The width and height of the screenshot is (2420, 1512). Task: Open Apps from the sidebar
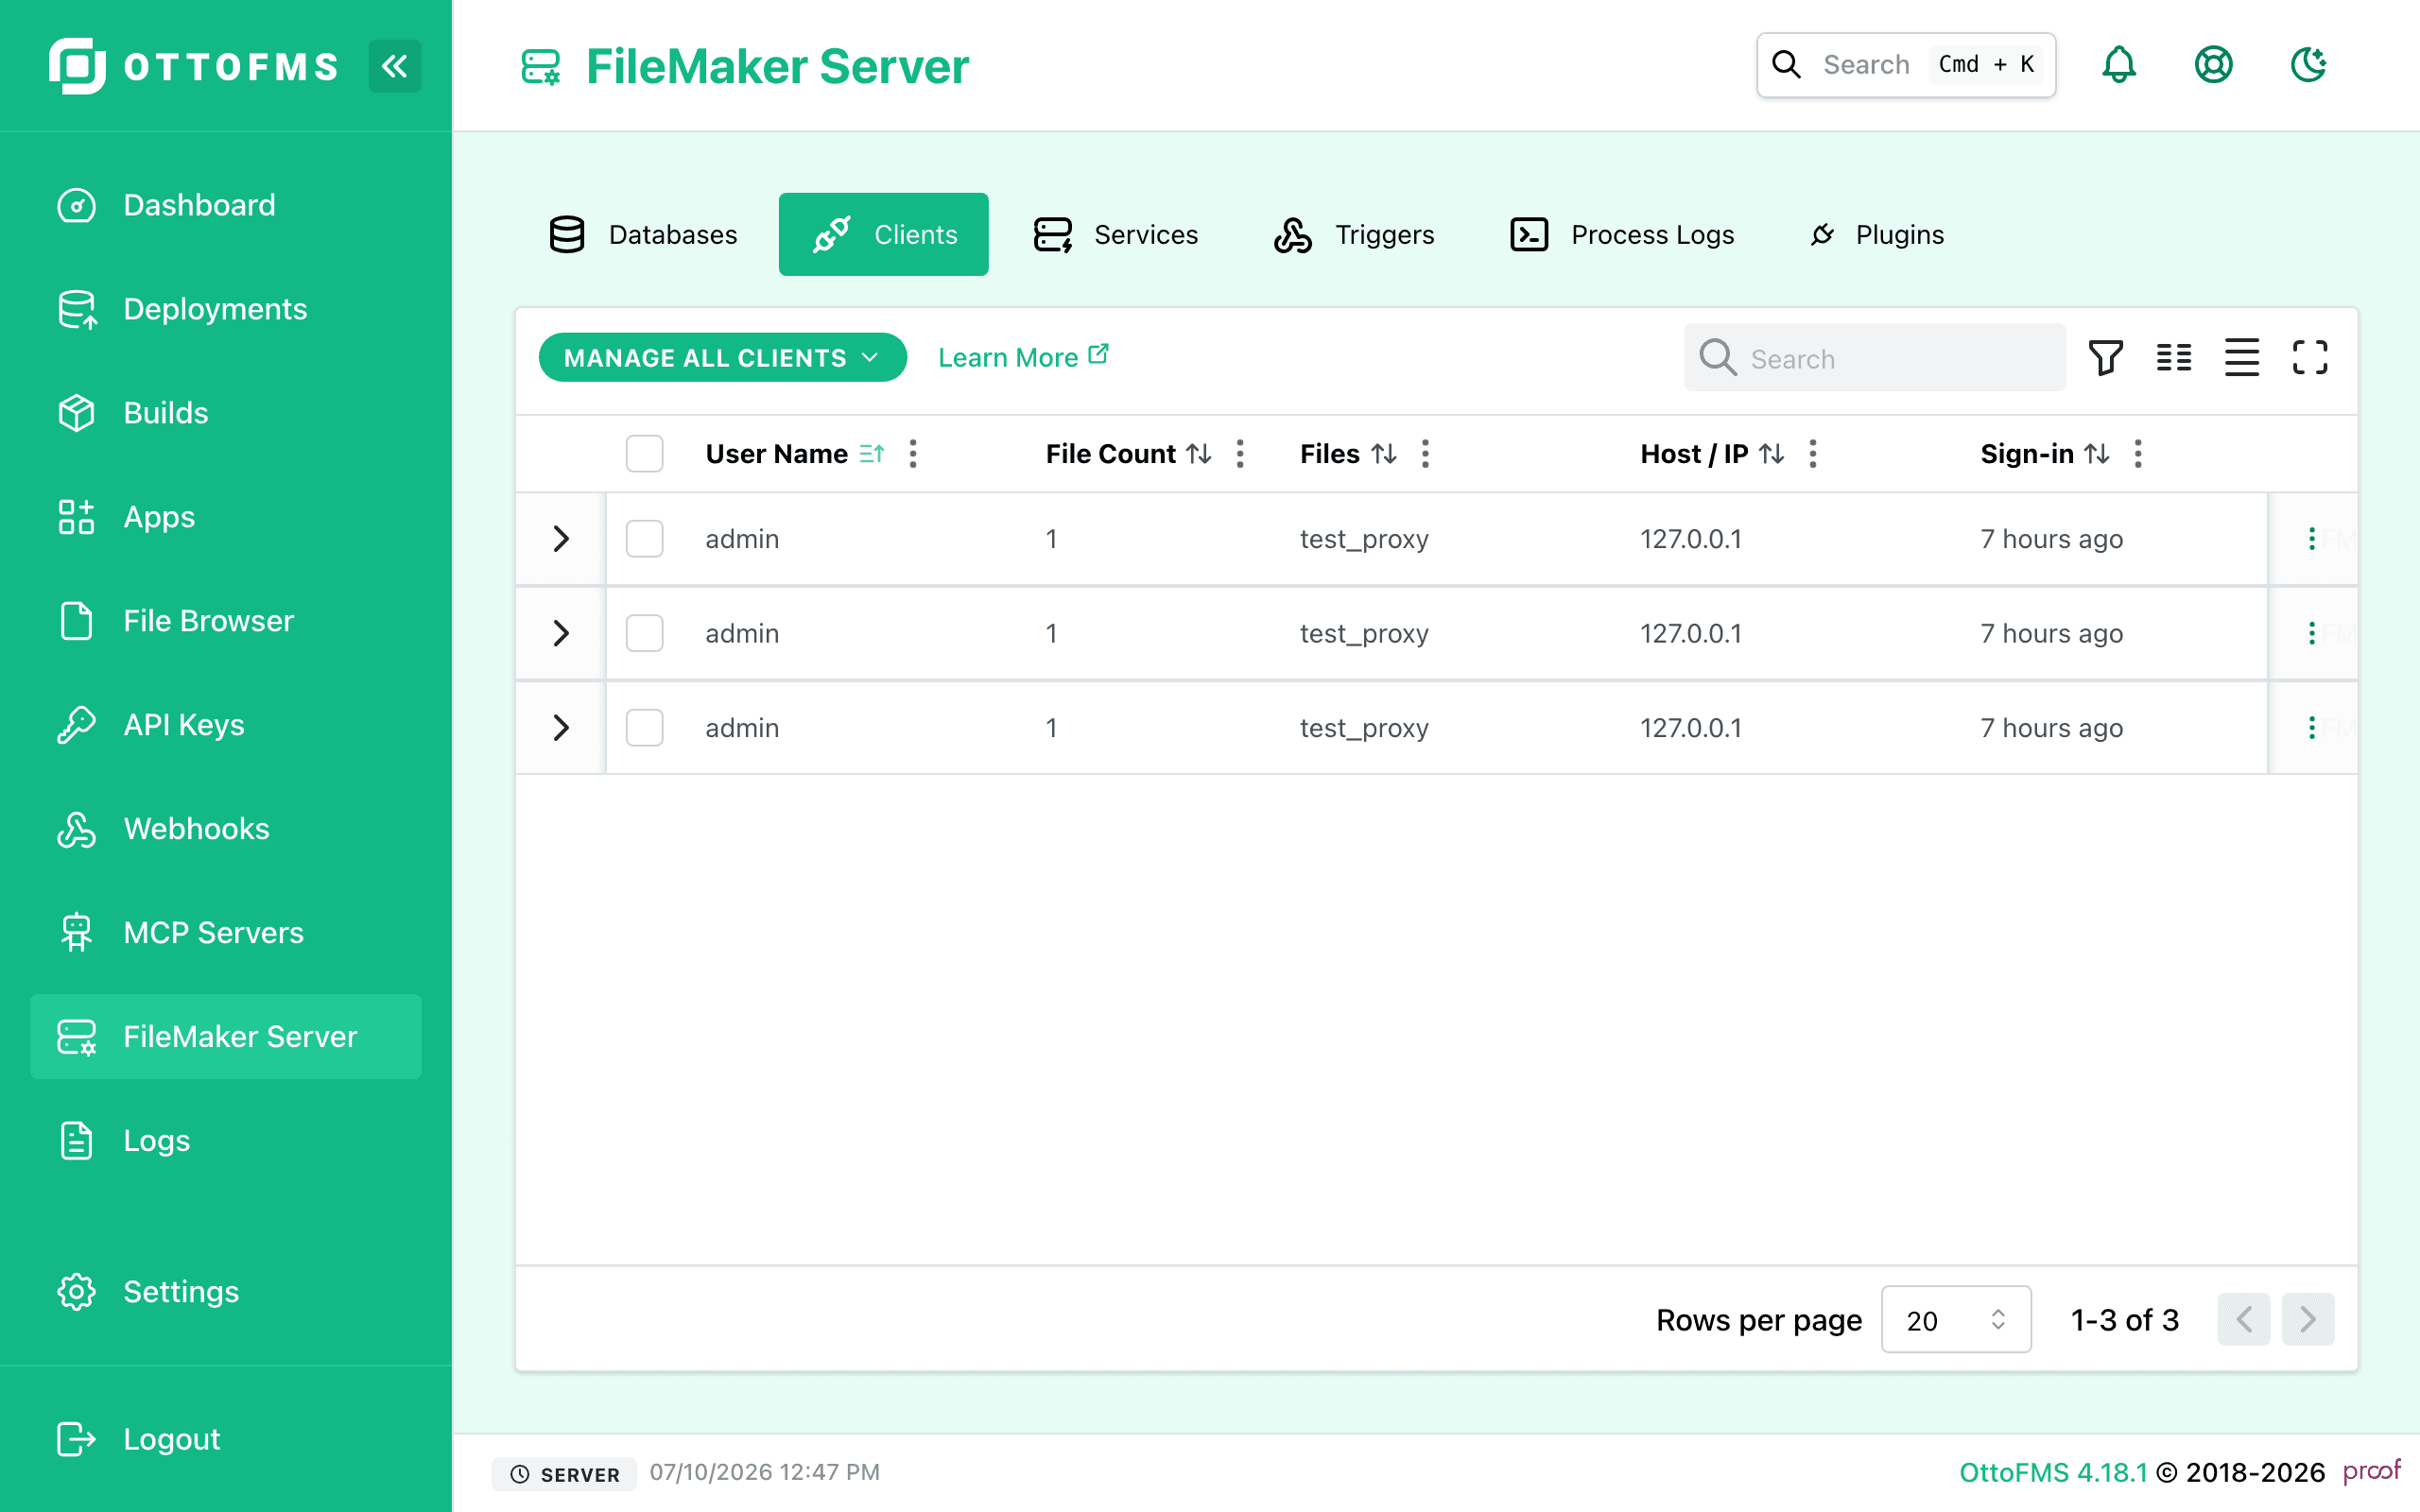pos(226,517)
